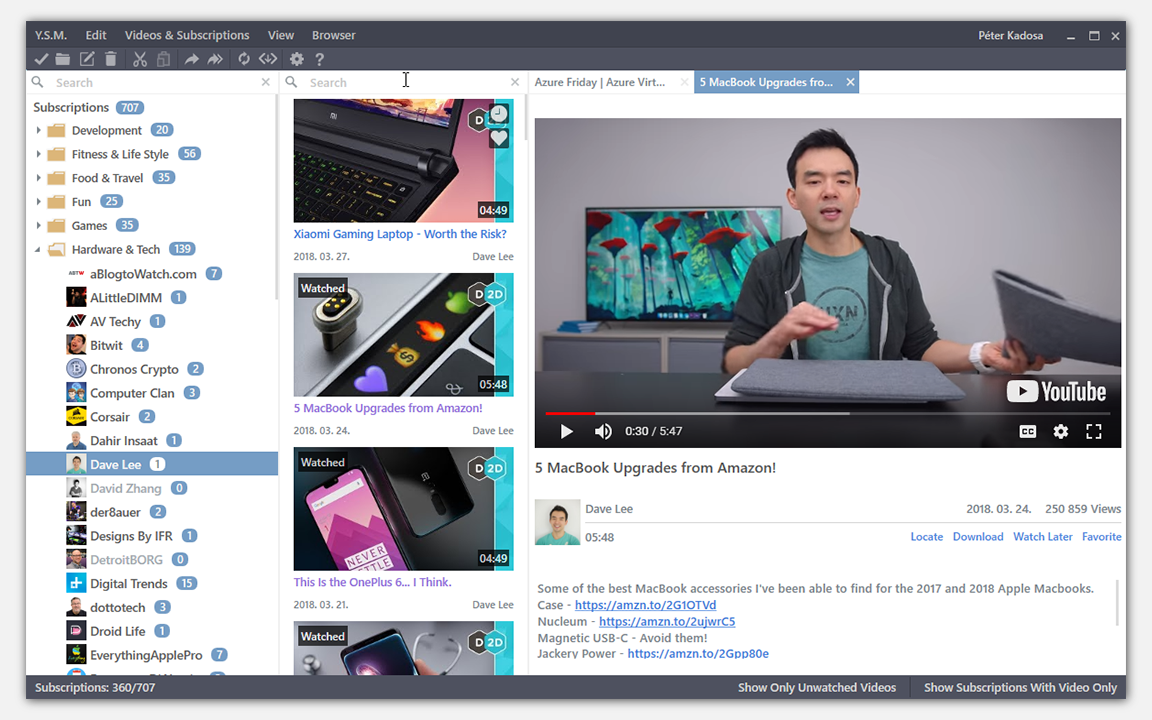Open YouTube player settings gear
This screenshot has width=1152, height=720.
coord(1060,431)
